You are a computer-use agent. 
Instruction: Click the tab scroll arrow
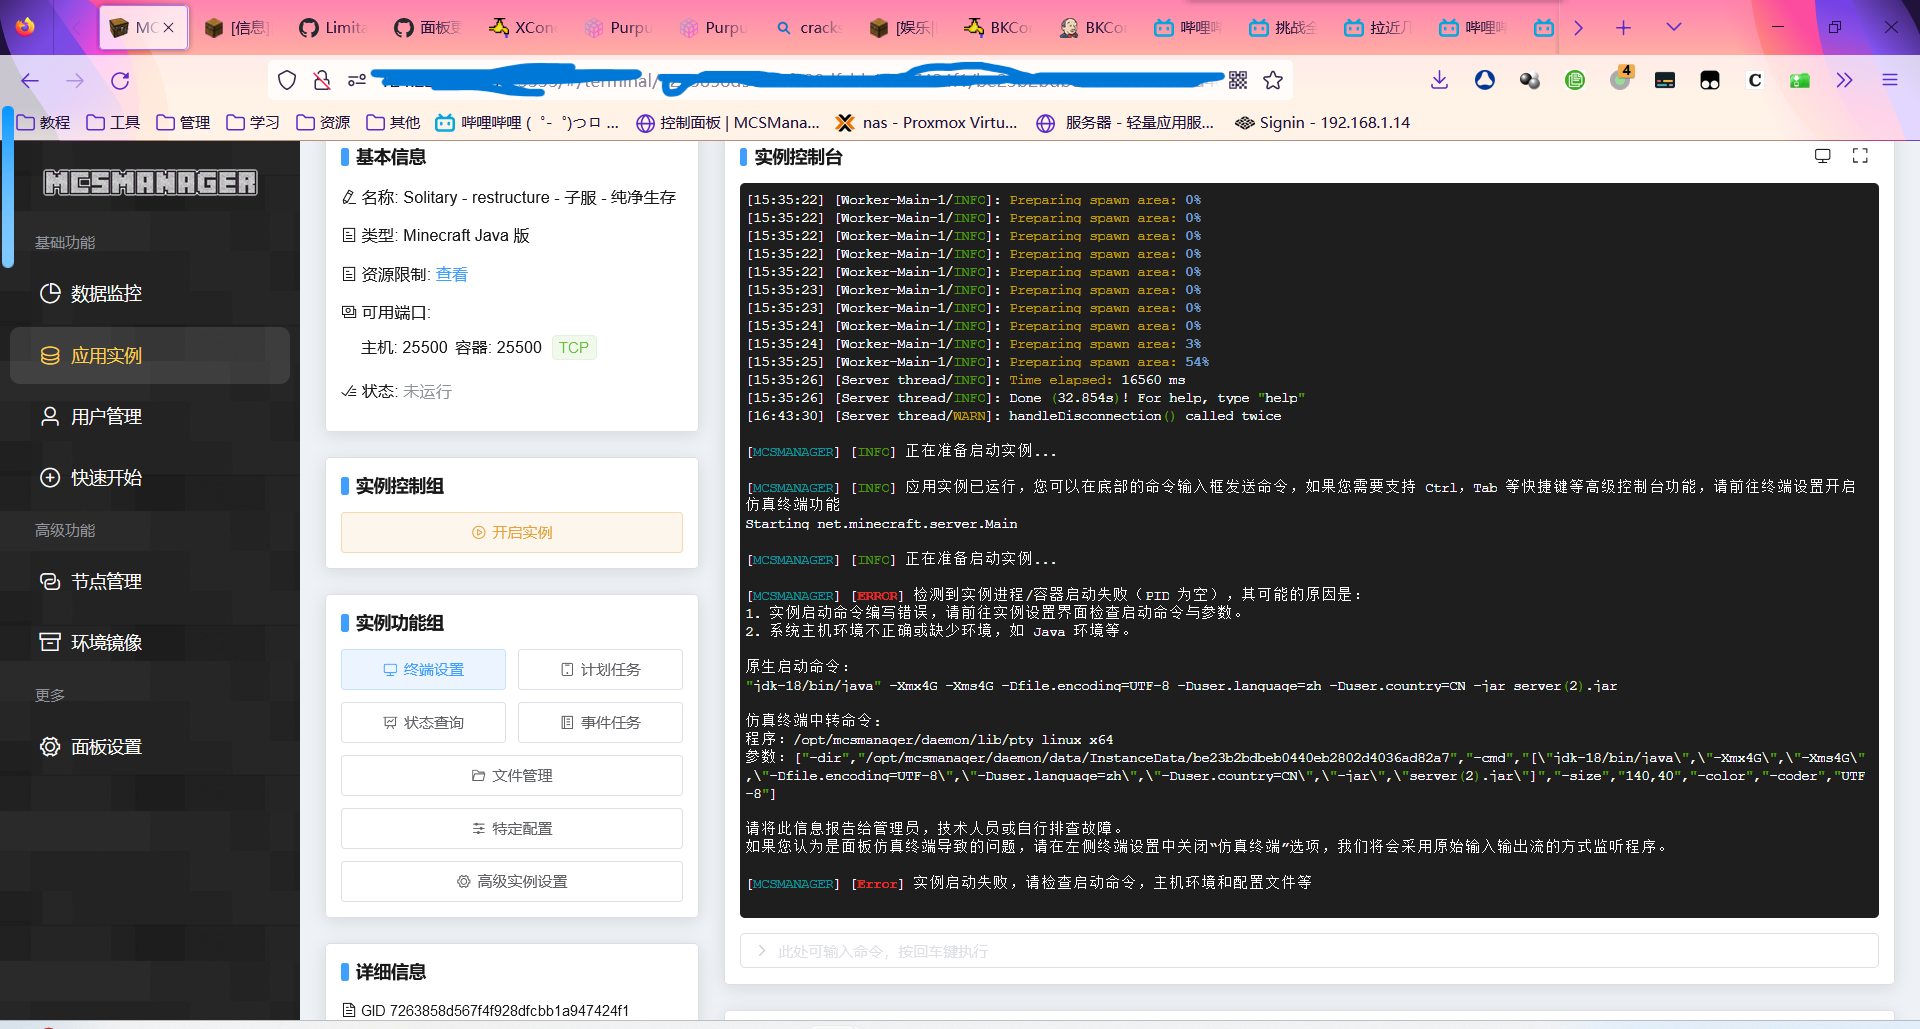click(x=1578, y=27)
